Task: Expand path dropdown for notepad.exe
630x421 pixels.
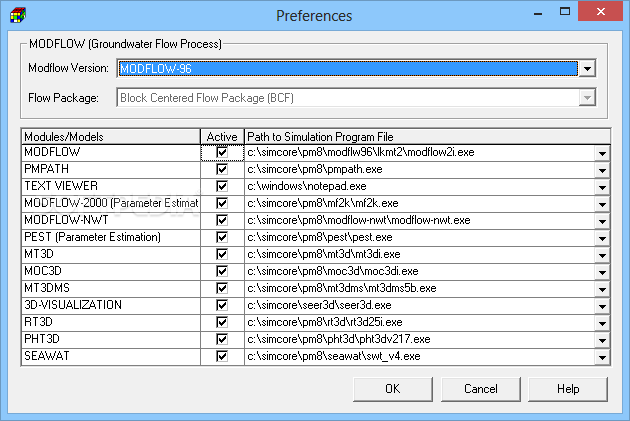Action: click(602, 187)
